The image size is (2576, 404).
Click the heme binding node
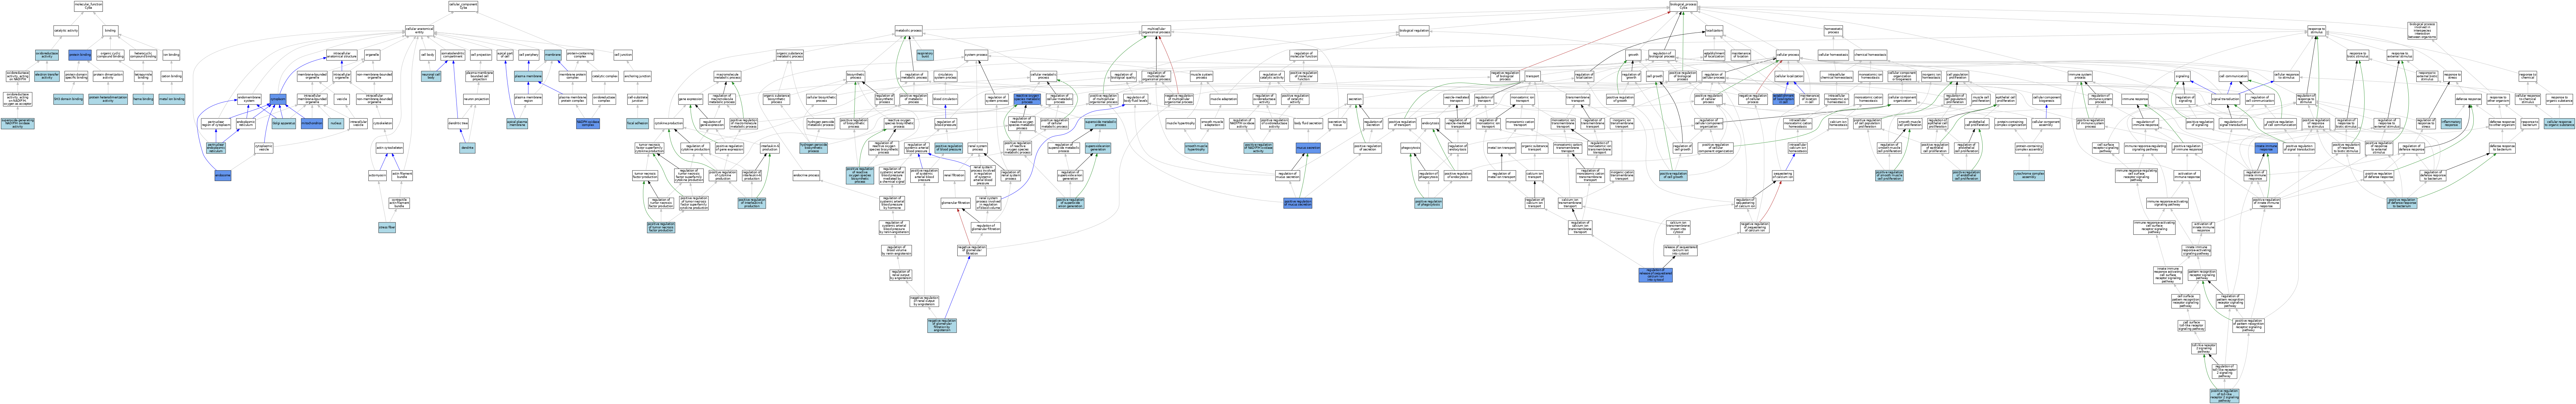click(143, 99)
